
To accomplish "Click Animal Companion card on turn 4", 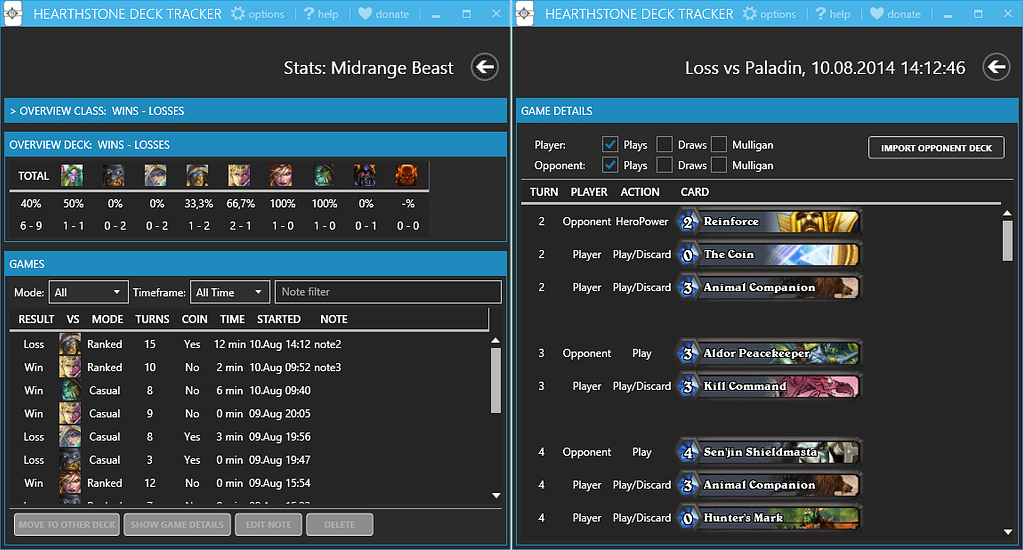I will [769, 485].
